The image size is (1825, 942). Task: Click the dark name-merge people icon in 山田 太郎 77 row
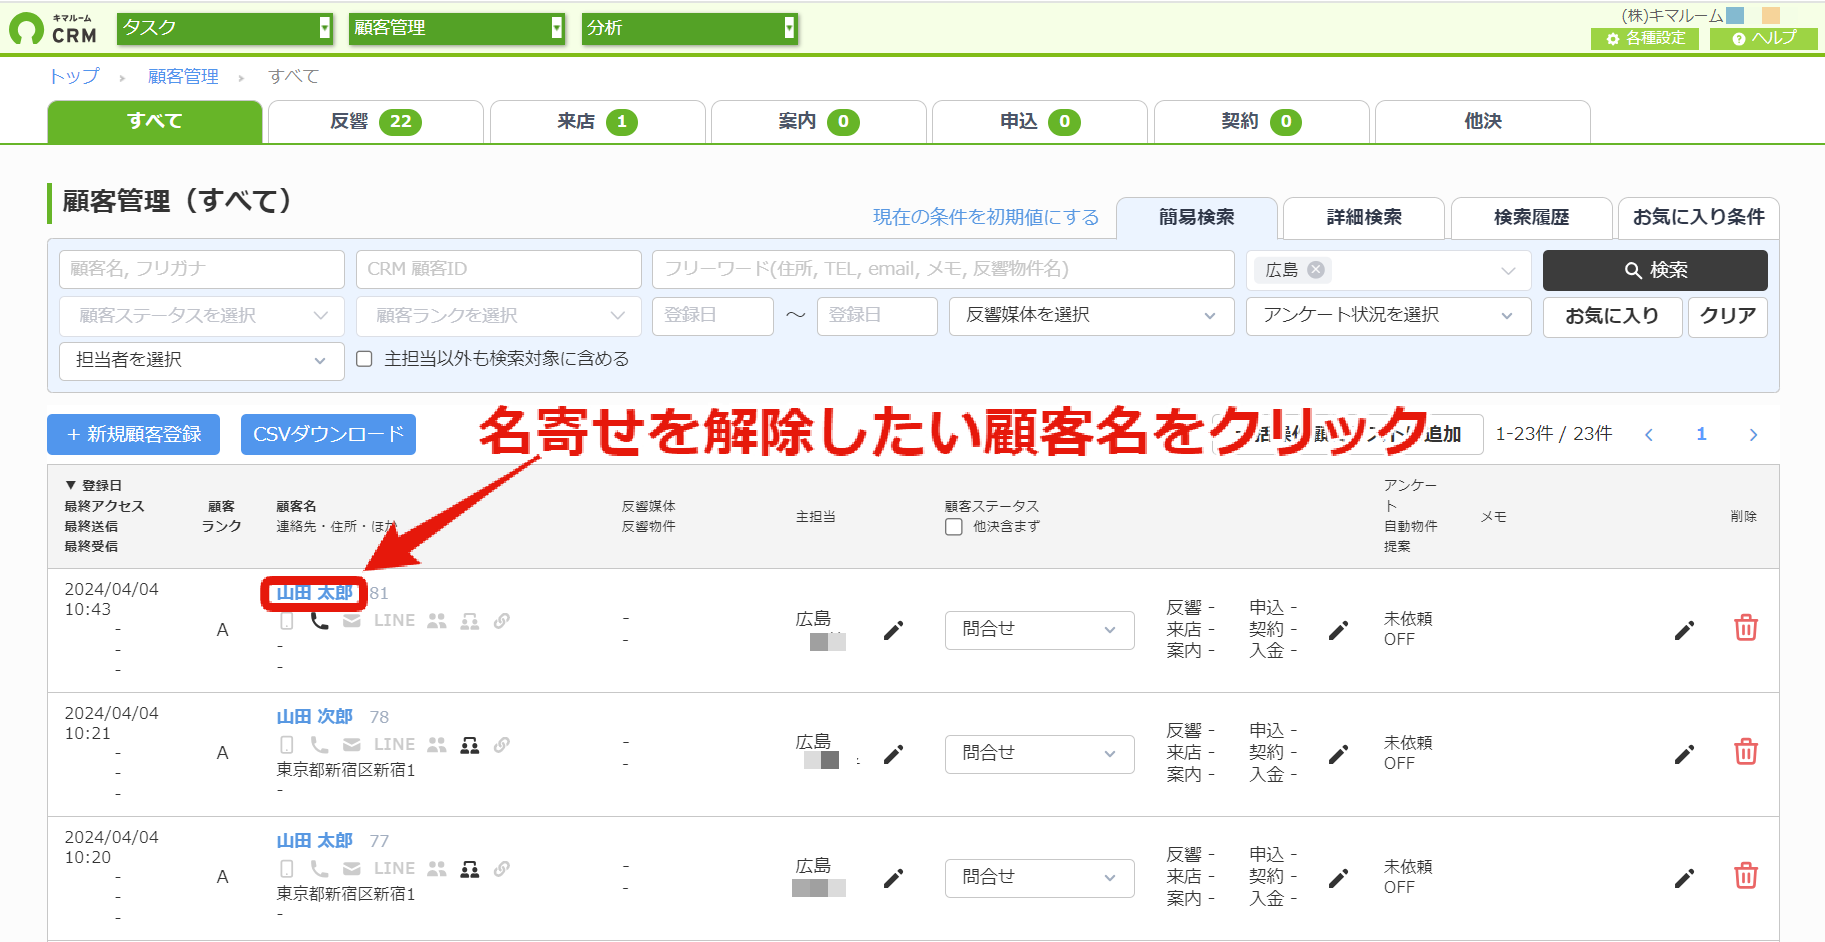point(469,869)
